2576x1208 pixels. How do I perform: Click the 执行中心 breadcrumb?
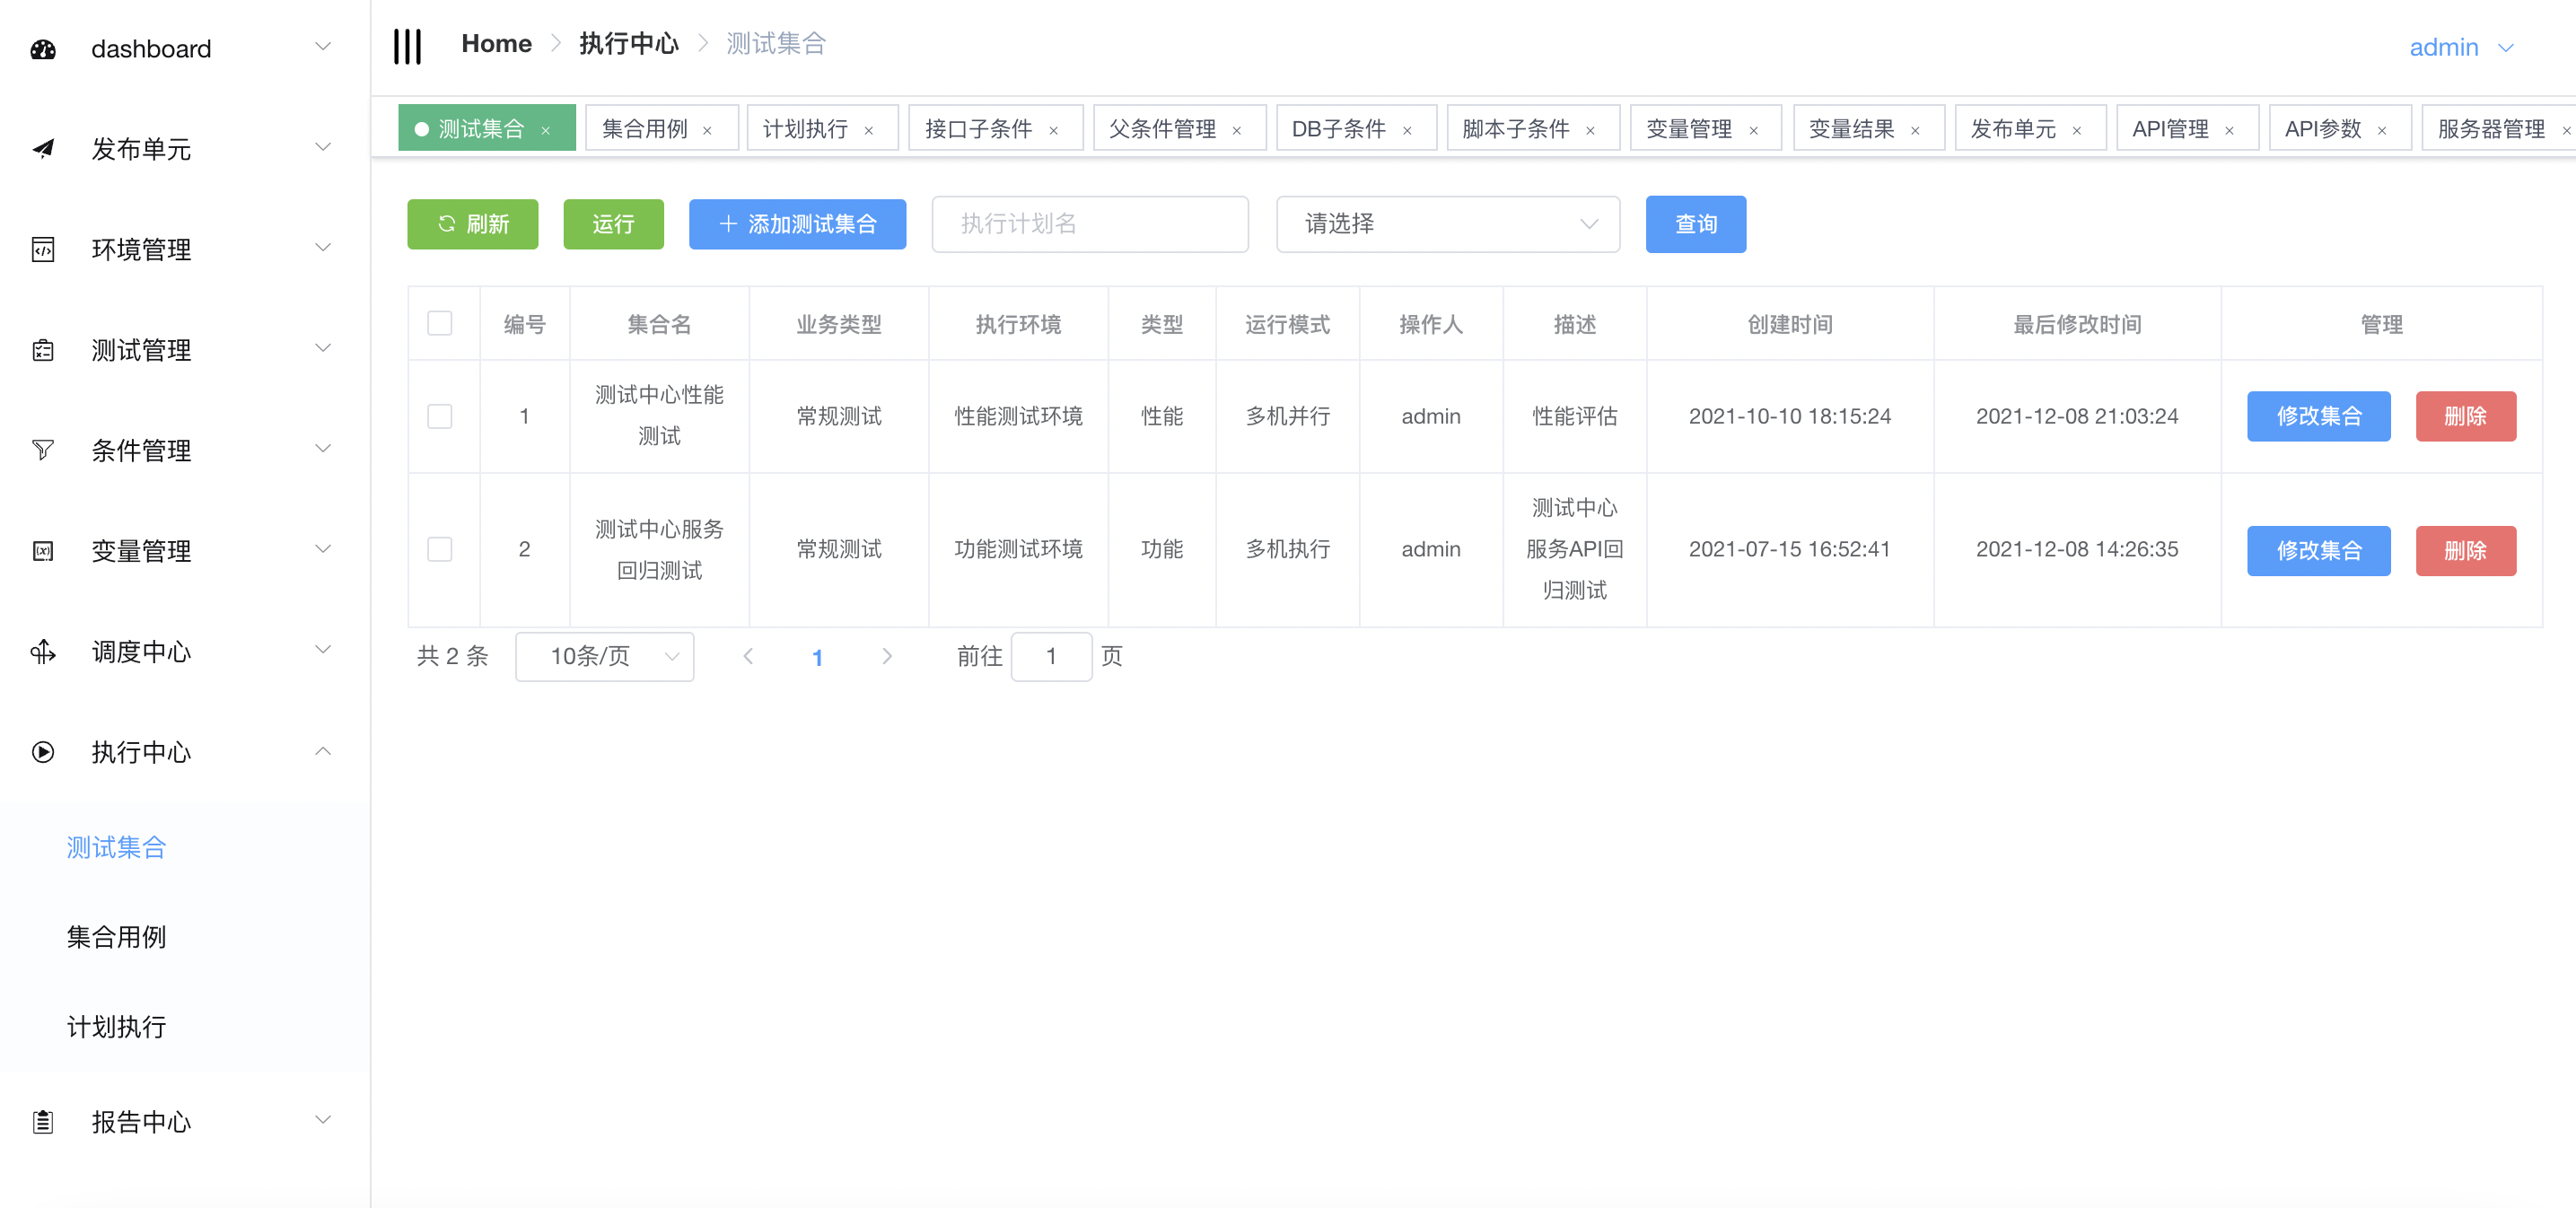(x=629, y=44)
